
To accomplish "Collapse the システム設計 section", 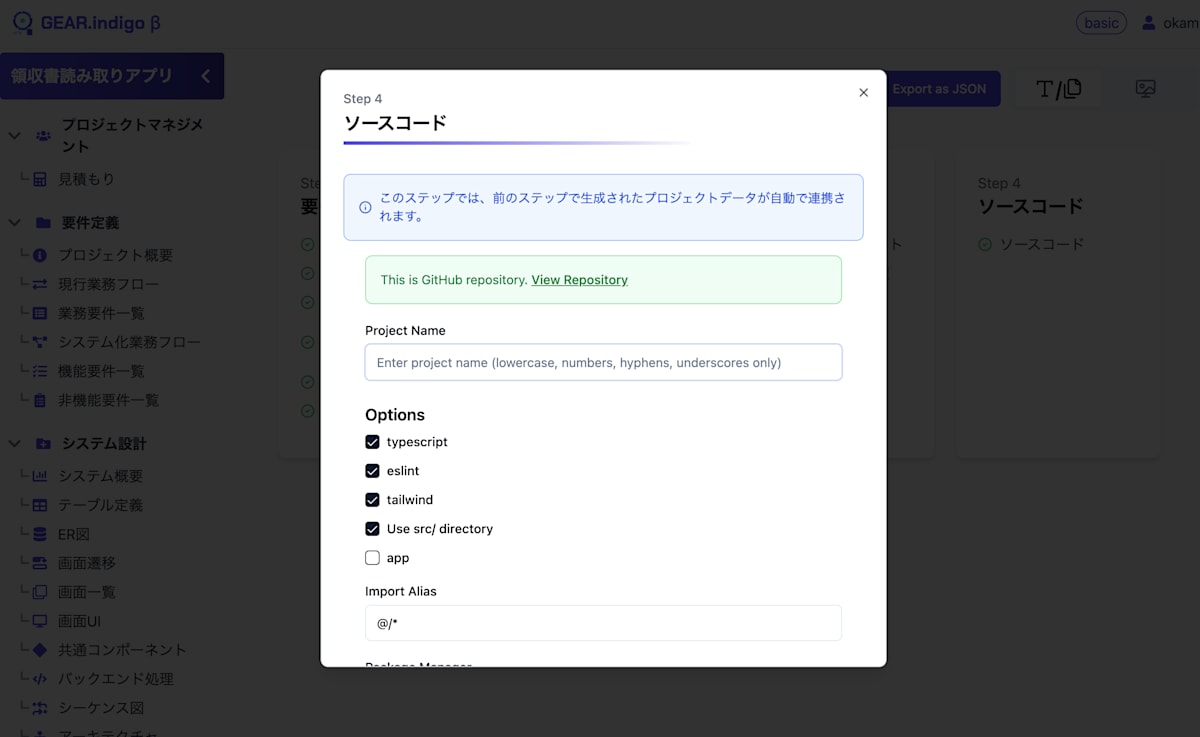I will click(x=15, y=443).
